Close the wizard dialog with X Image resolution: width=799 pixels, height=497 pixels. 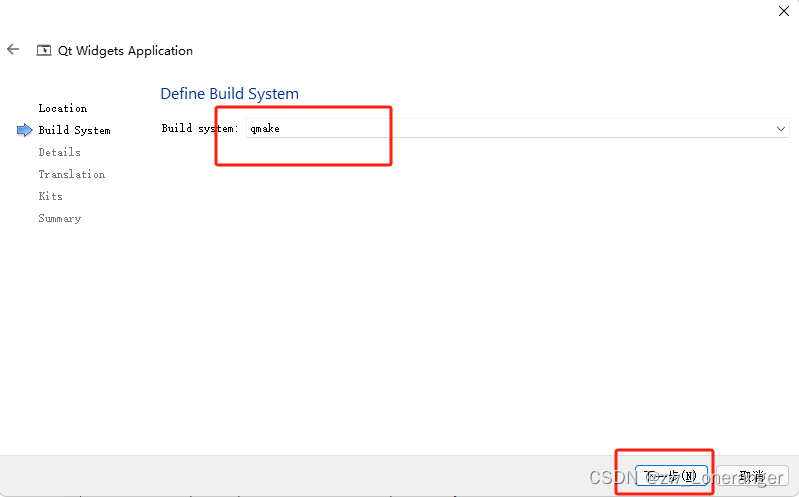784,11
